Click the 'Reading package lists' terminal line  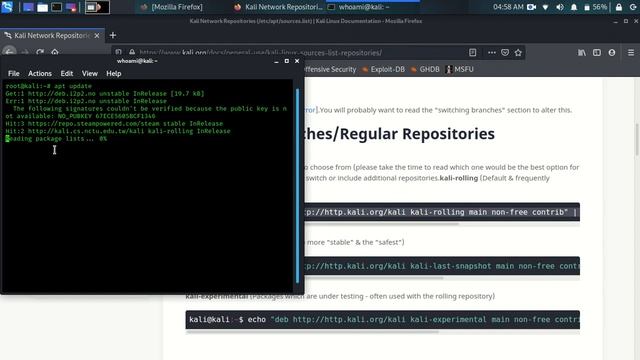[x=56, y=139]
